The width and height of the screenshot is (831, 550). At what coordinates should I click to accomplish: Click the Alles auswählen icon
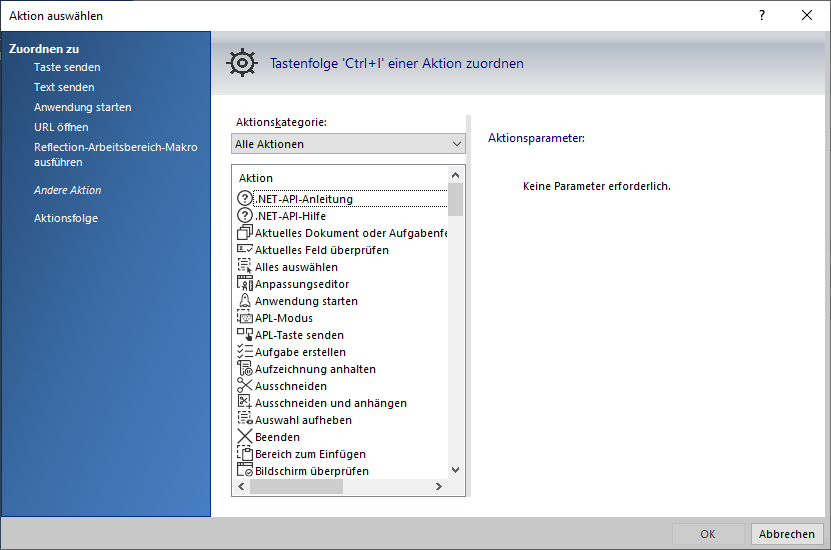(244, 267)
